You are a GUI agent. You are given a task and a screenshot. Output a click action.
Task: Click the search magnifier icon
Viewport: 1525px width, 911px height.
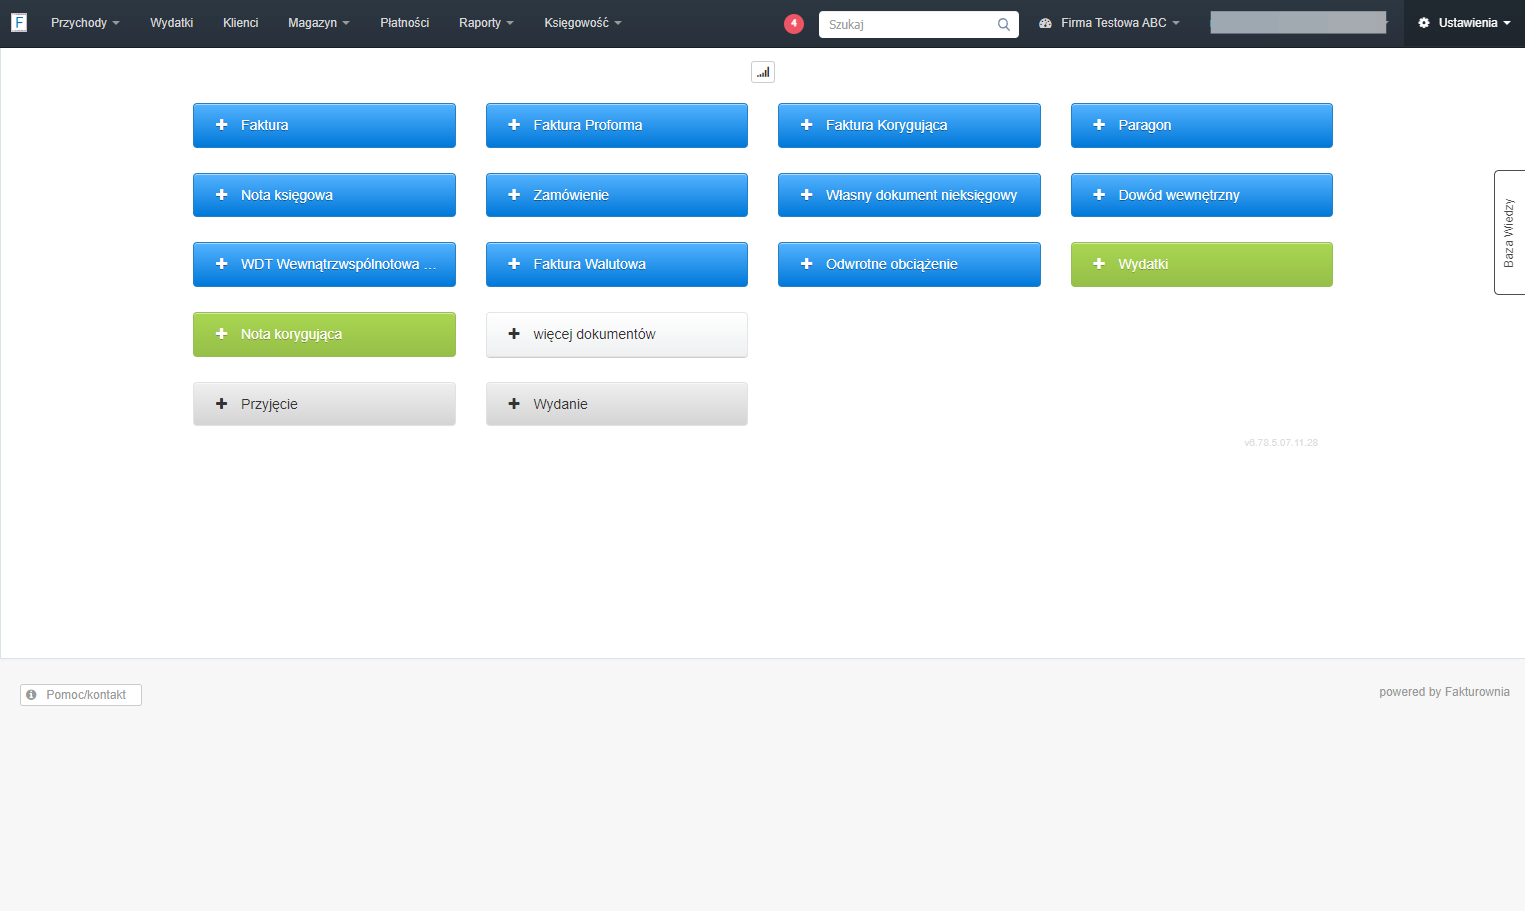pyautogui.click(x=1003, y=24)
